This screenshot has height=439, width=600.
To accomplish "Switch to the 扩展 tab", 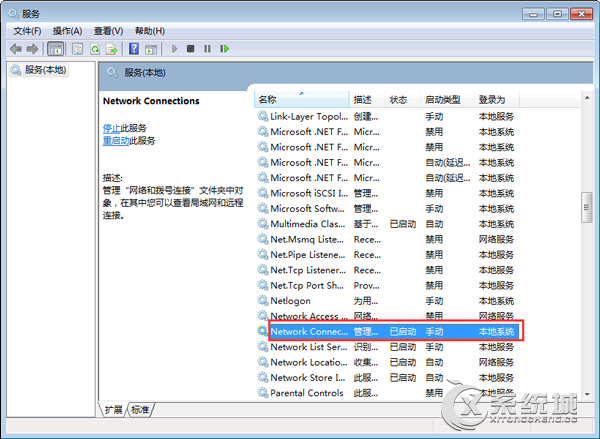I will pos(113,410).
